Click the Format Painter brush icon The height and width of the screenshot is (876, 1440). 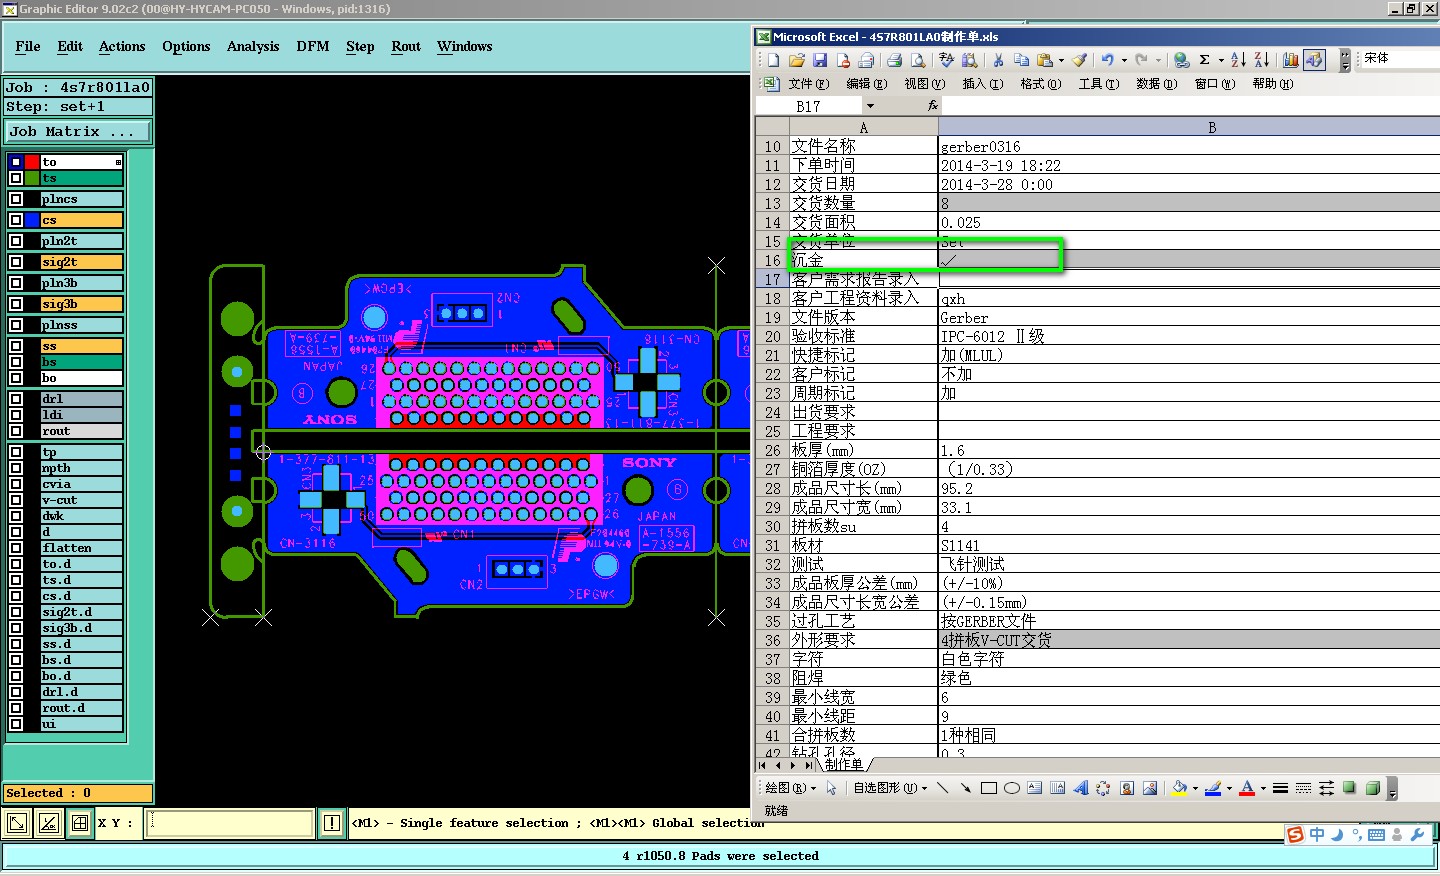(x=1080, y=60)
